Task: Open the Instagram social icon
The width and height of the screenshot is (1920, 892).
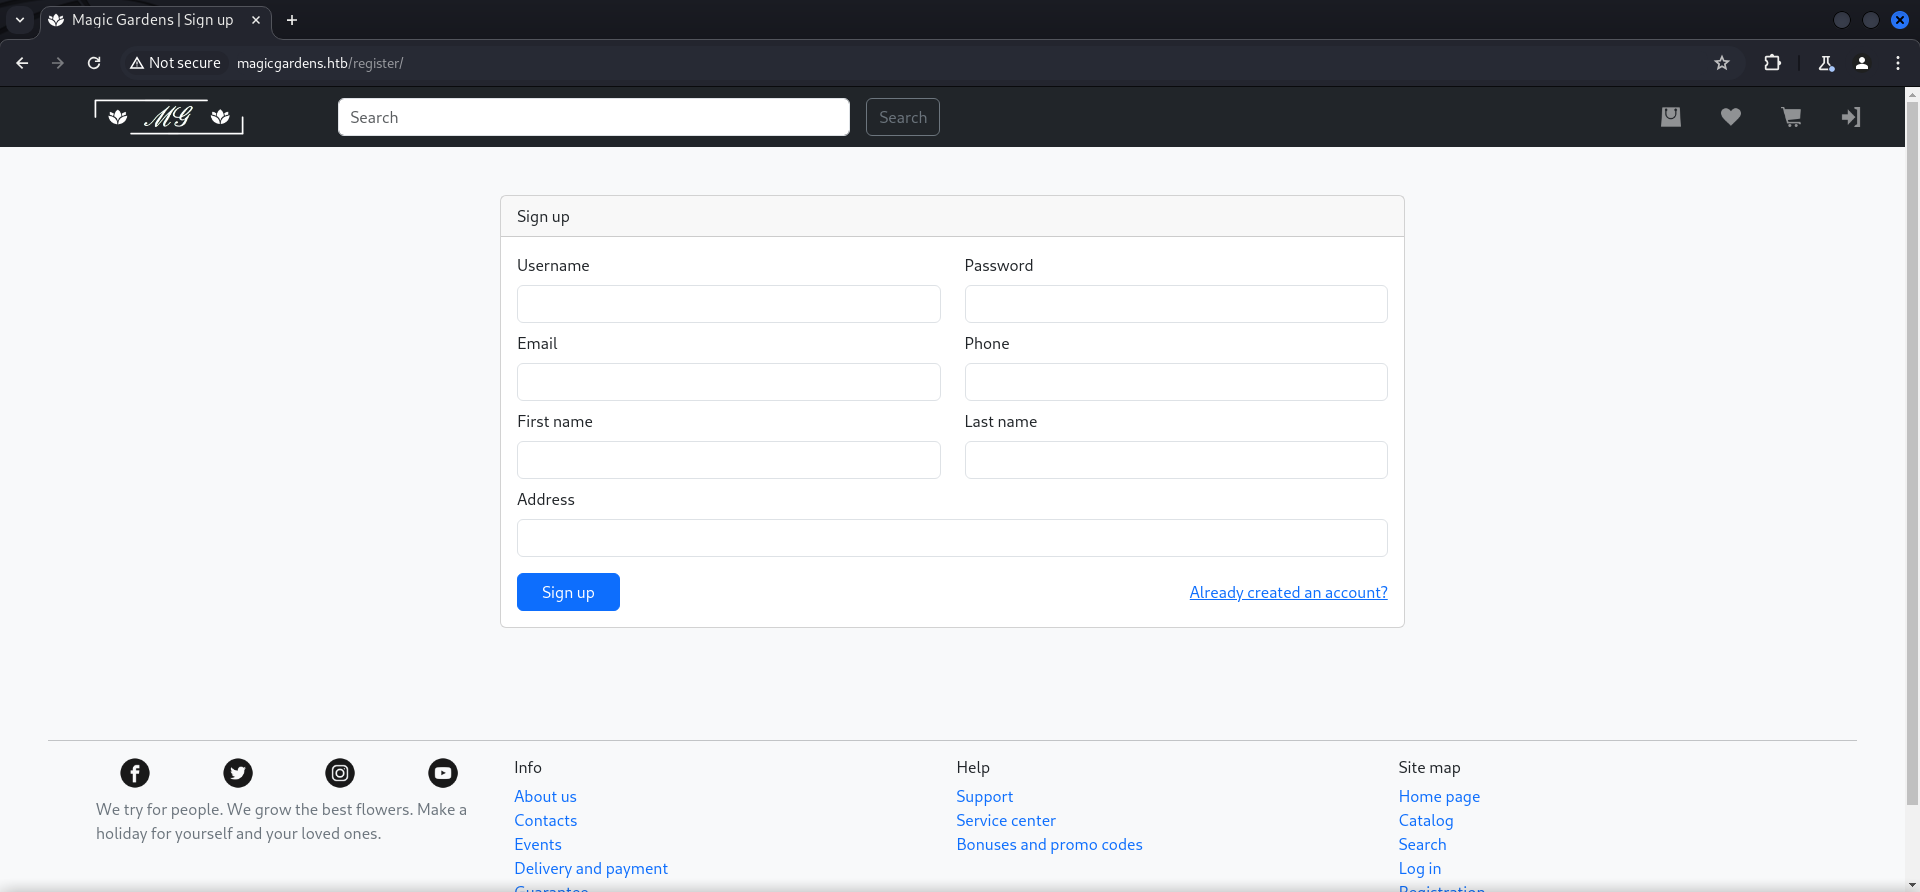Action: click(340, 773)
